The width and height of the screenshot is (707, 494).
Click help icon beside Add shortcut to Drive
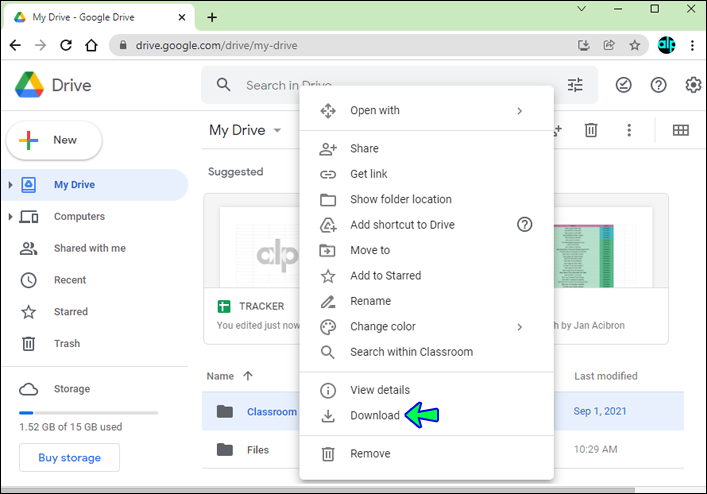pyautogui.click(x=524, y=225)
